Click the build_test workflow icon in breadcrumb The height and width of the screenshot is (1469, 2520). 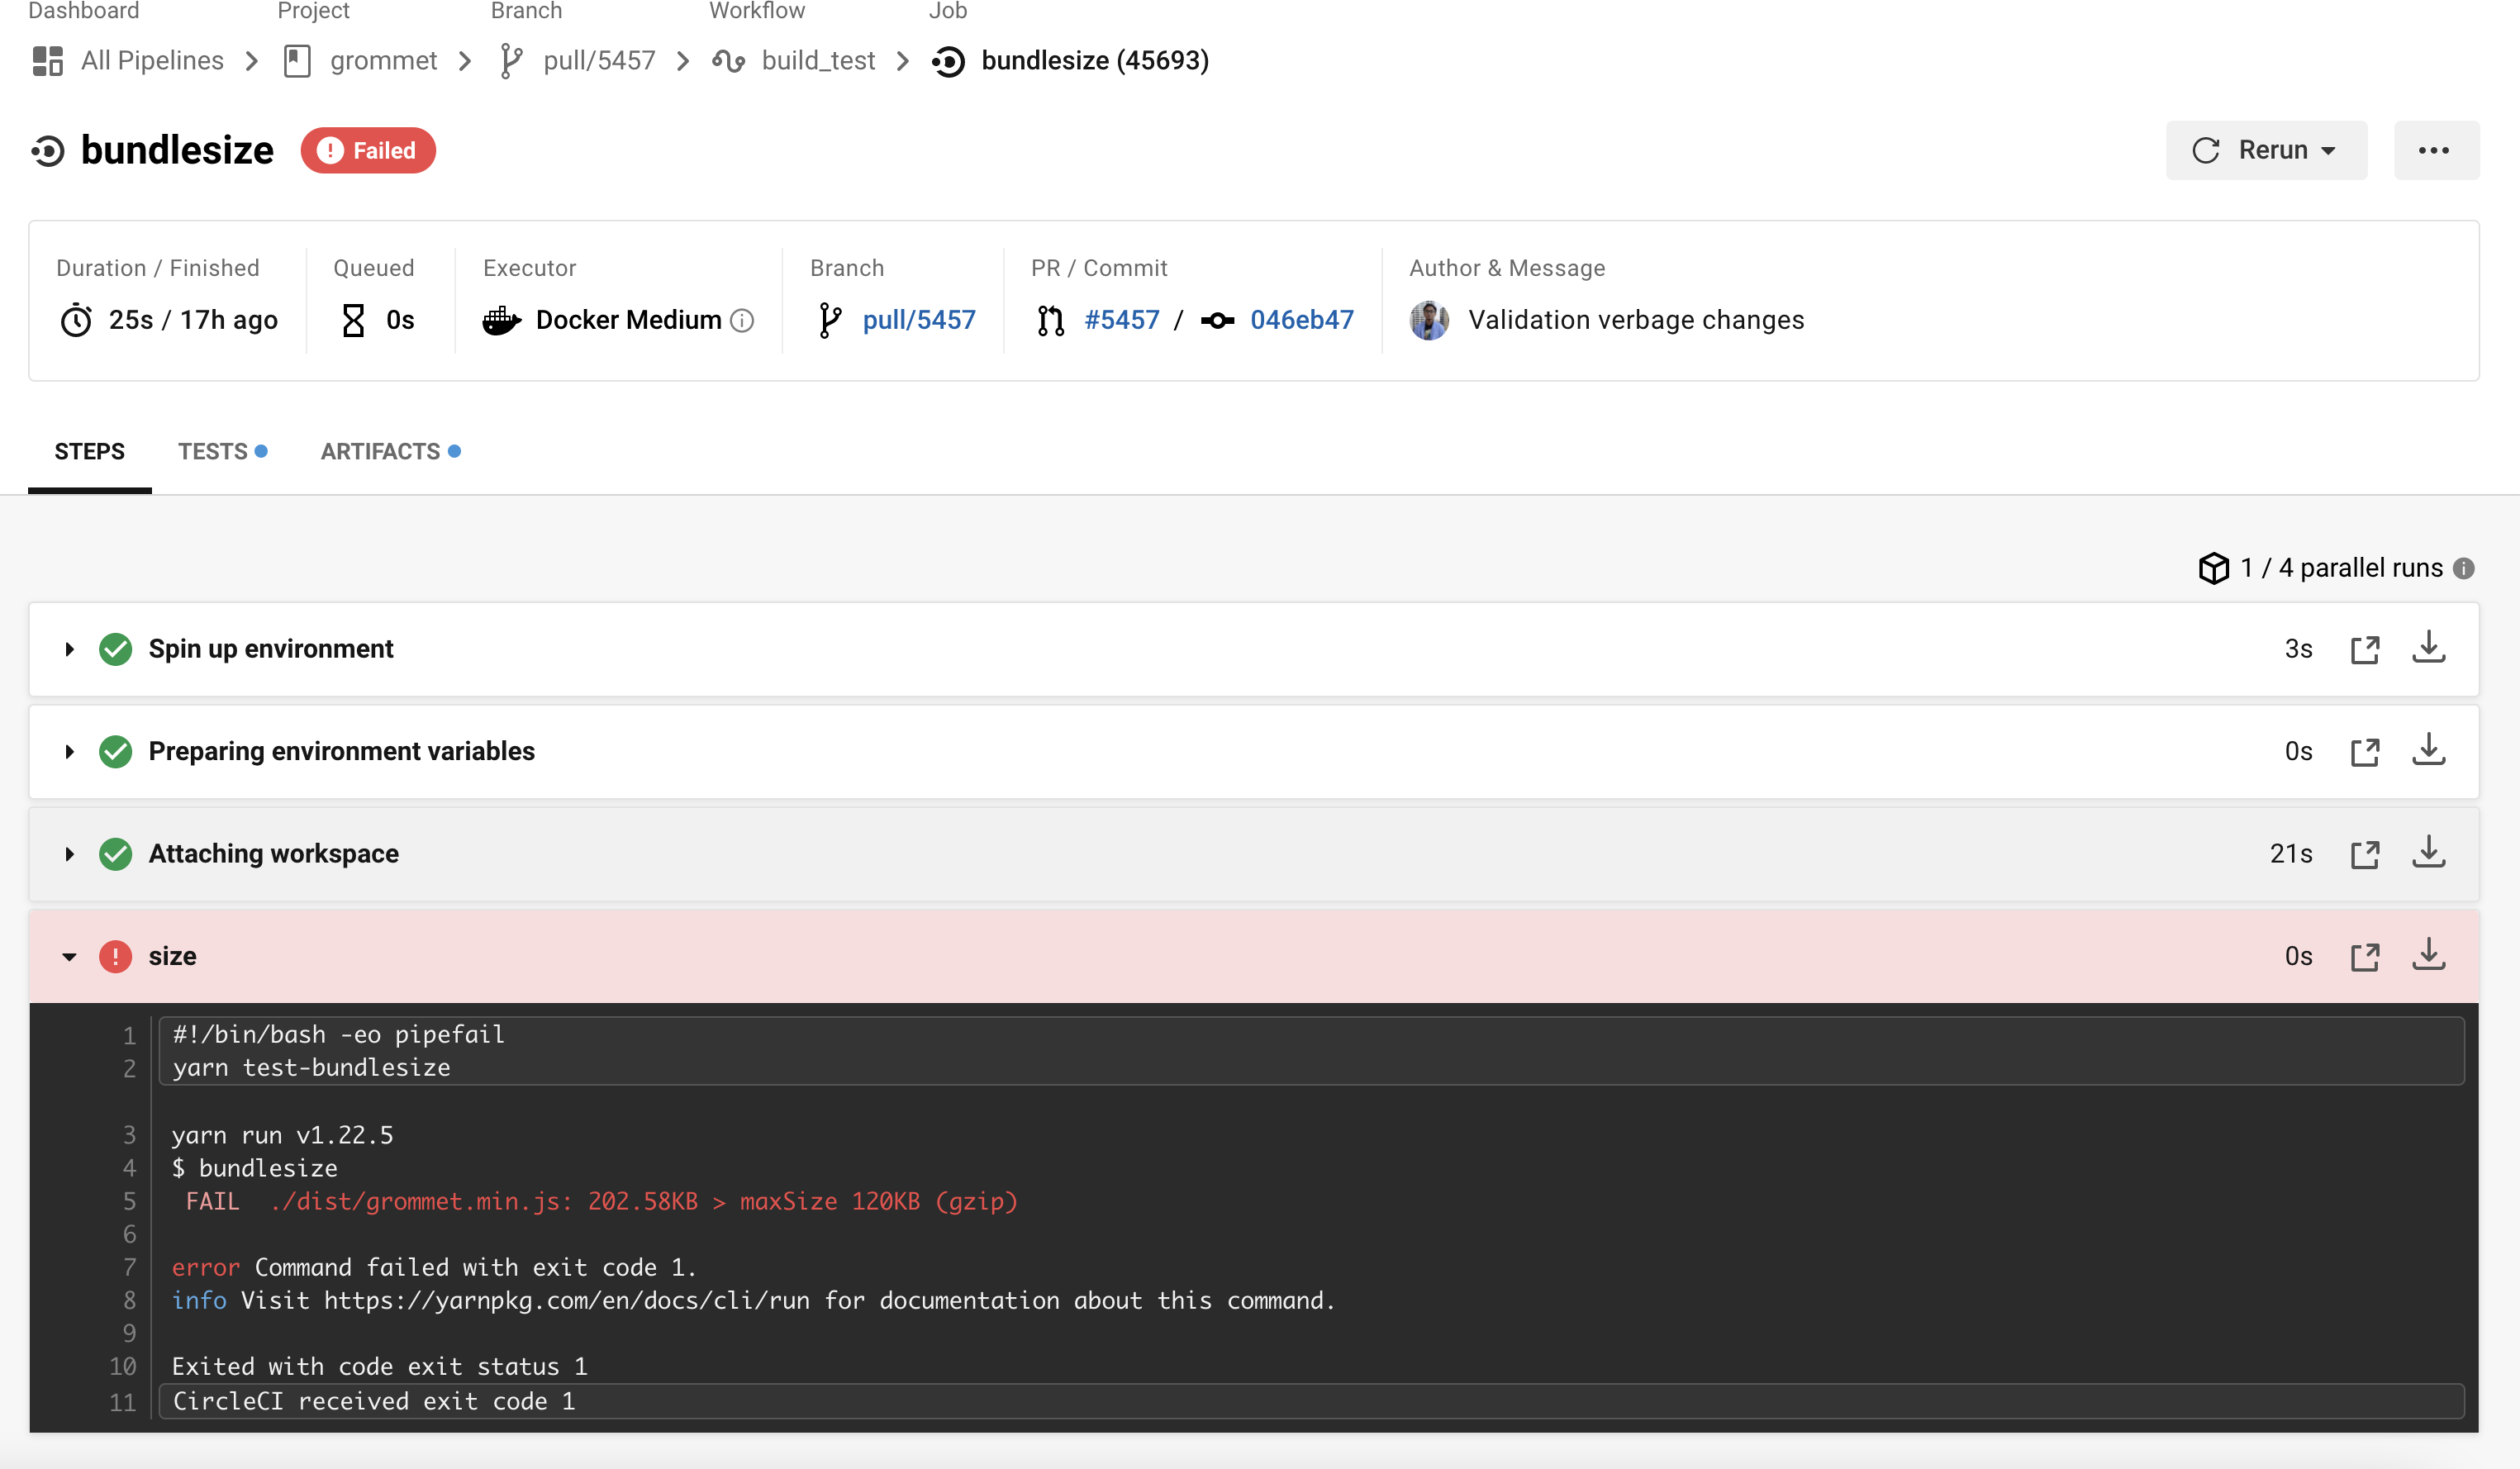[x=731, y=60]
